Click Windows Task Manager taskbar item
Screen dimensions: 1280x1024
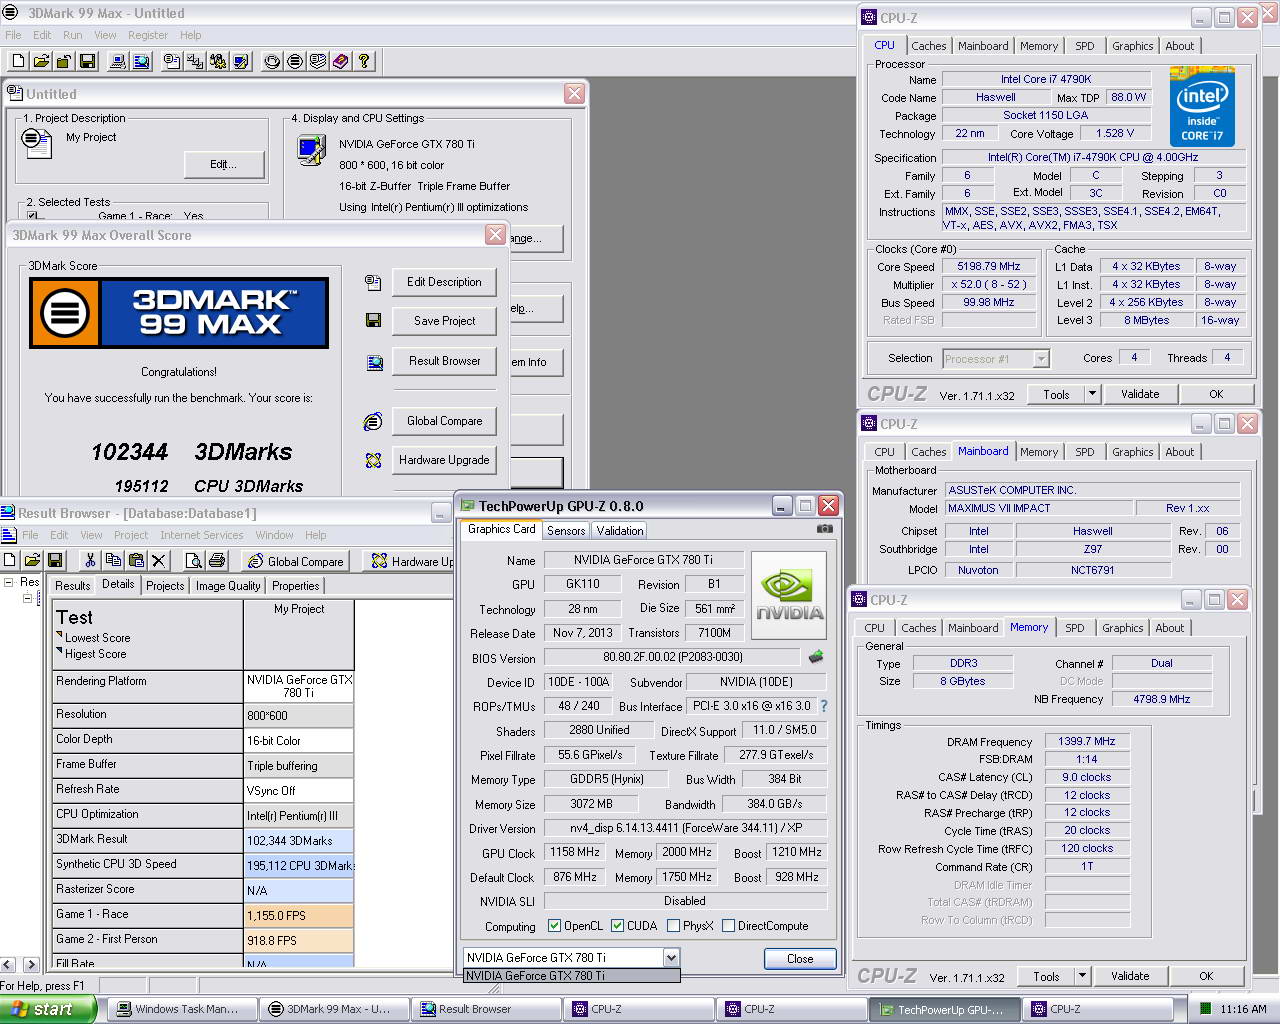click(x=181, y=1009)
